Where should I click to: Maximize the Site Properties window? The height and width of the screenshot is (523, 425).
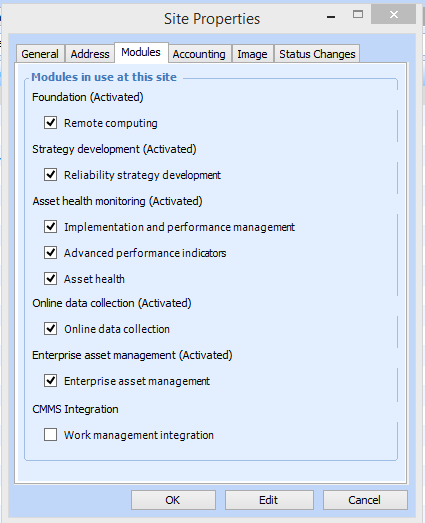click(x=358, y=14)
